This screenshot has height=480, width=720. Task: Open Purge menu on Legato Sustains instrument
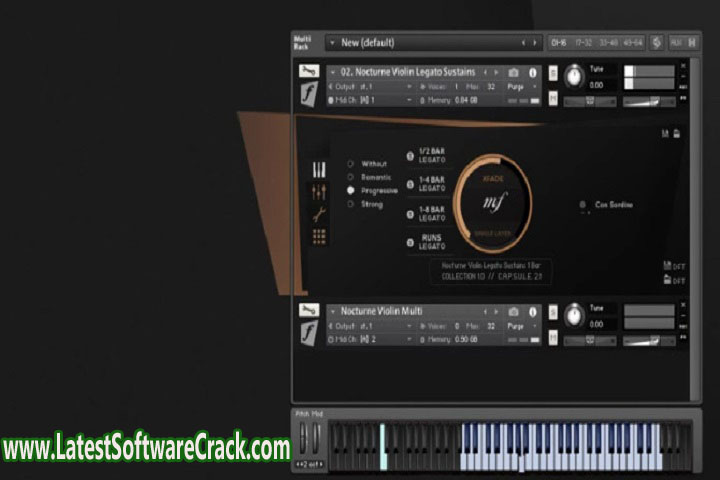click(x=520, y=87)
